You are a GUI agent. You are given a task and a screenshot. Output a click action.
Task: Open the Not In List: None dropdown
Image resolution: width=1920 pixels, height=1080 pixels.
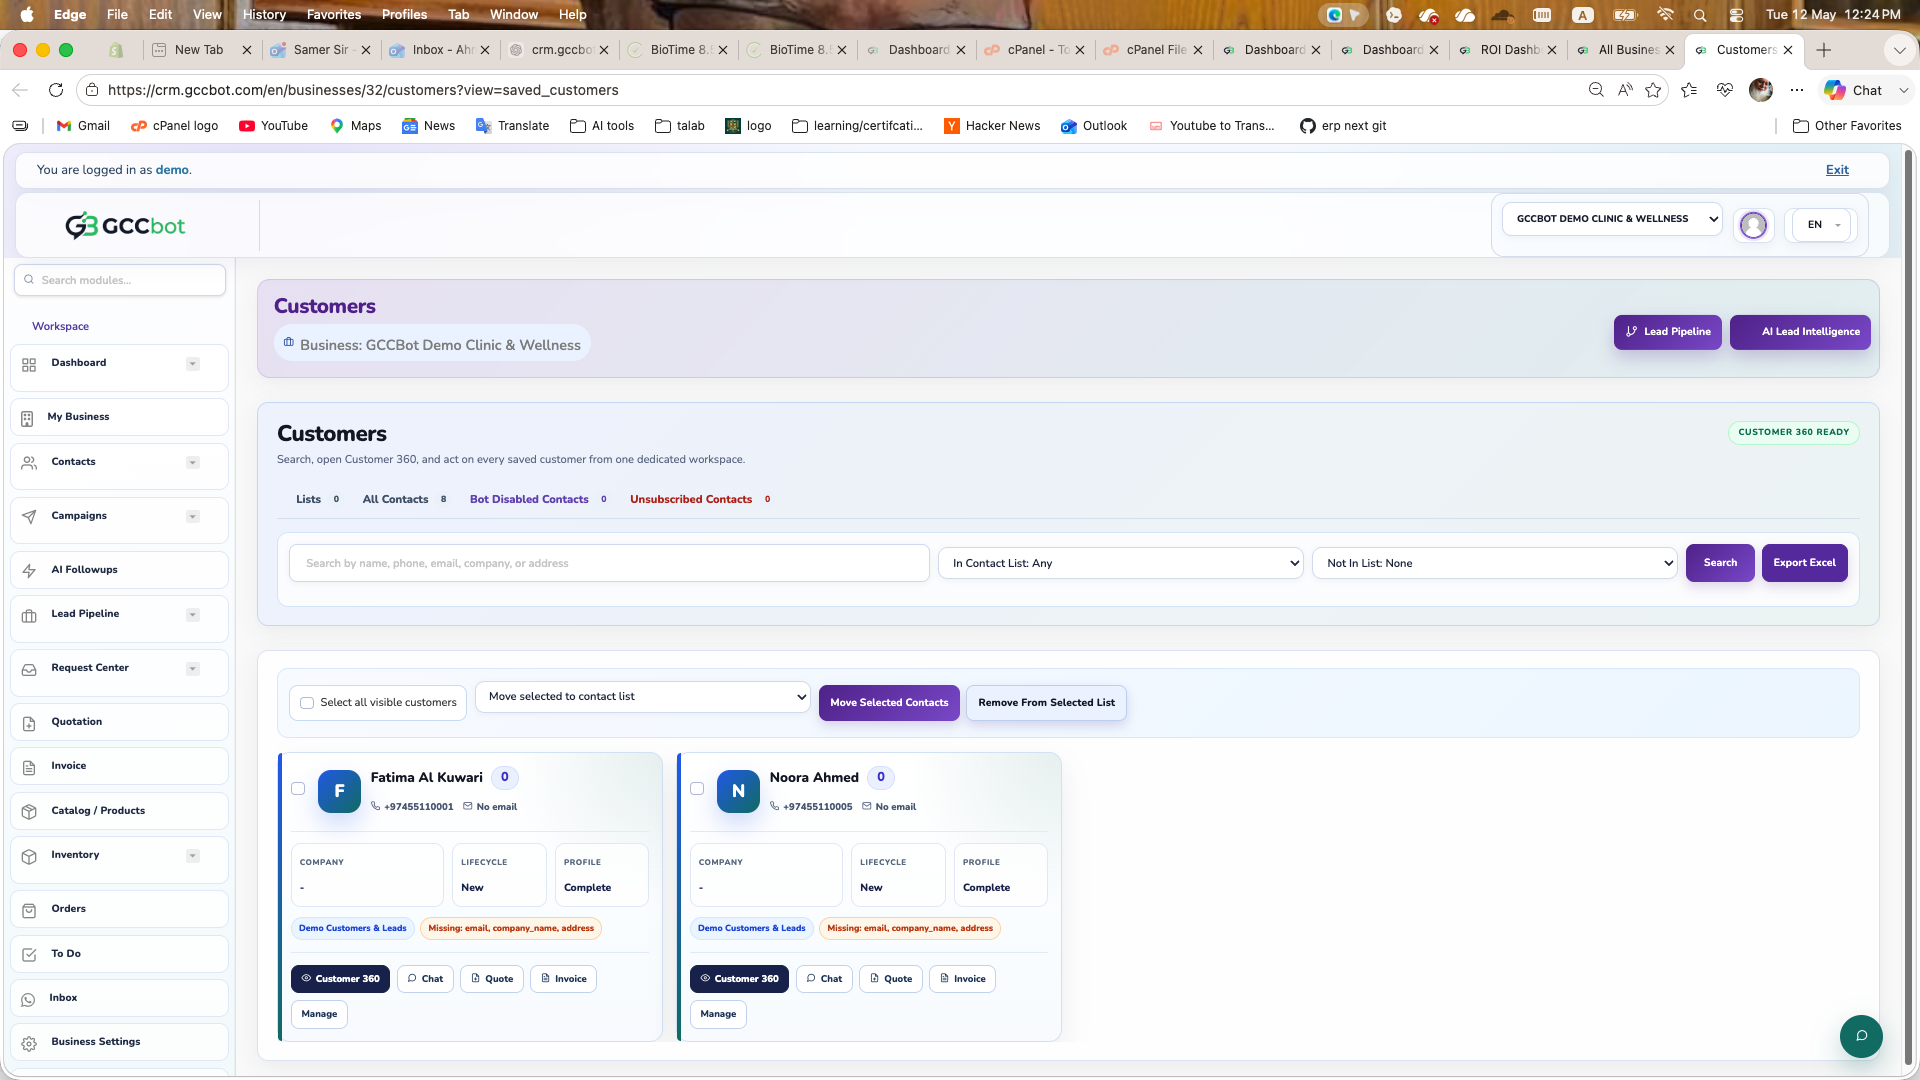1495,564
